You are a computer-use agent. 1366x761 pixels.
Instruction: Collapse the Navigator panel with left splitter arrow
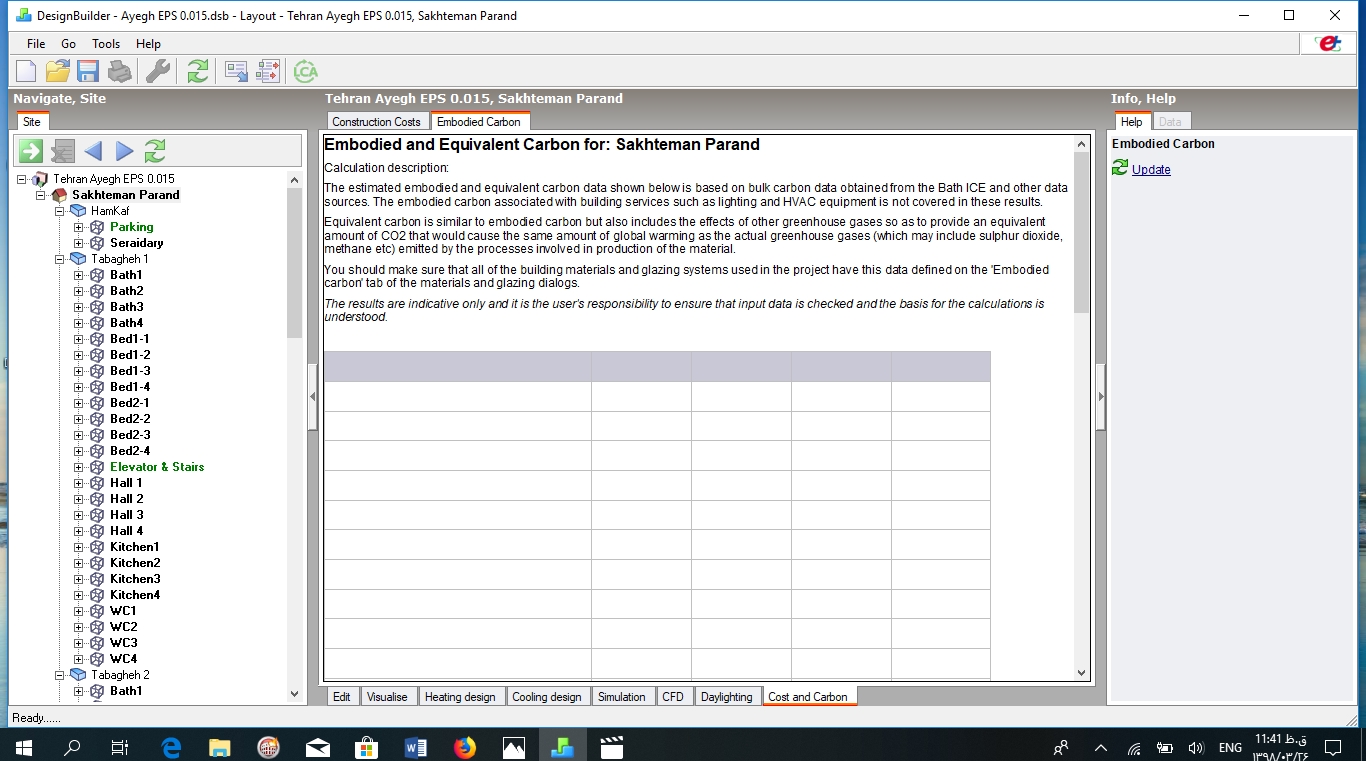(x=313, y=396)
